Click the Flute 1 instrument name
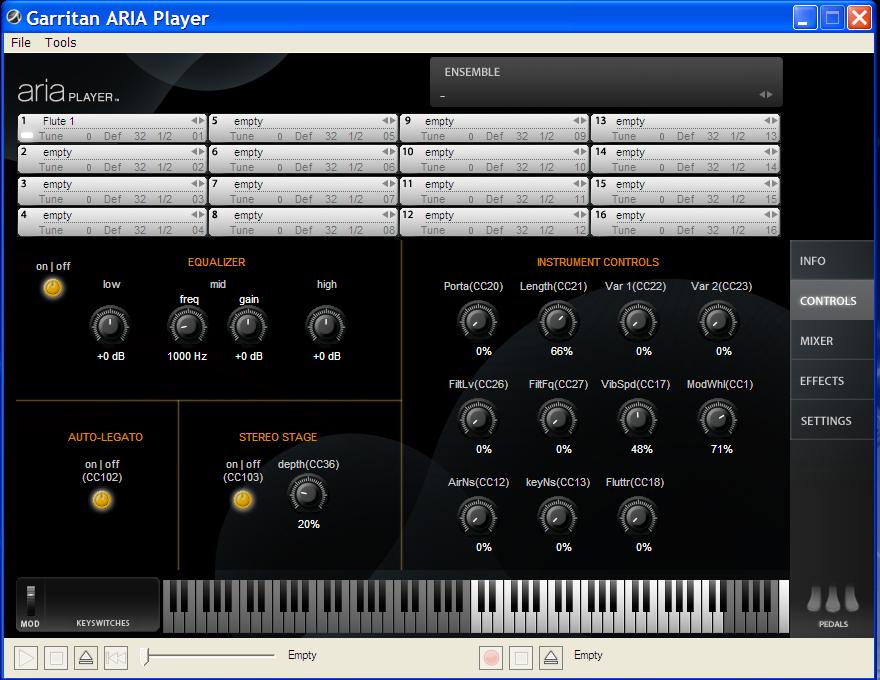 click(x=58, y=121)
